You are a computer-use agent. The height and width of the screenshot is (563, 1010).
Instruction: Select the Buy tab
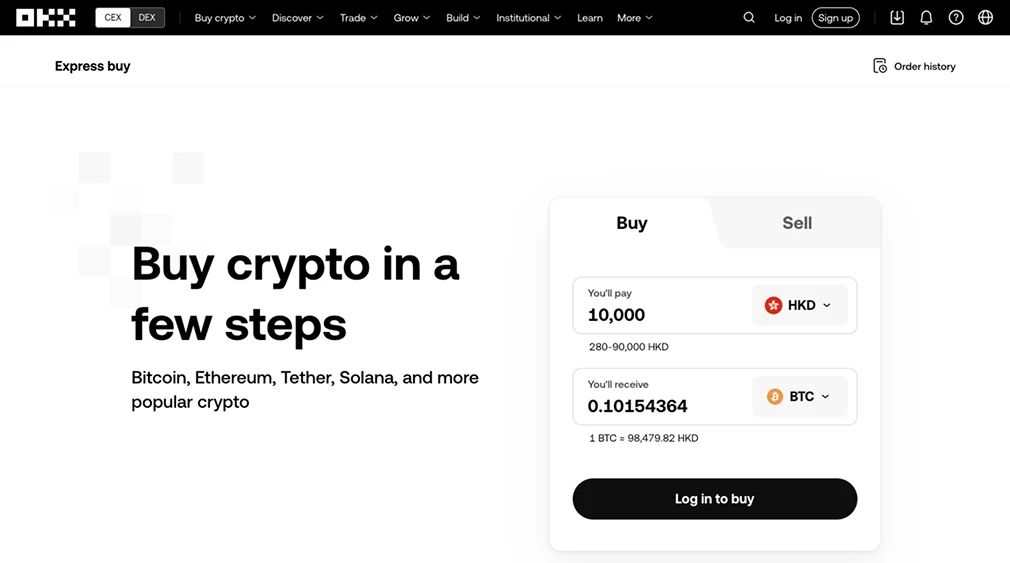631,223
